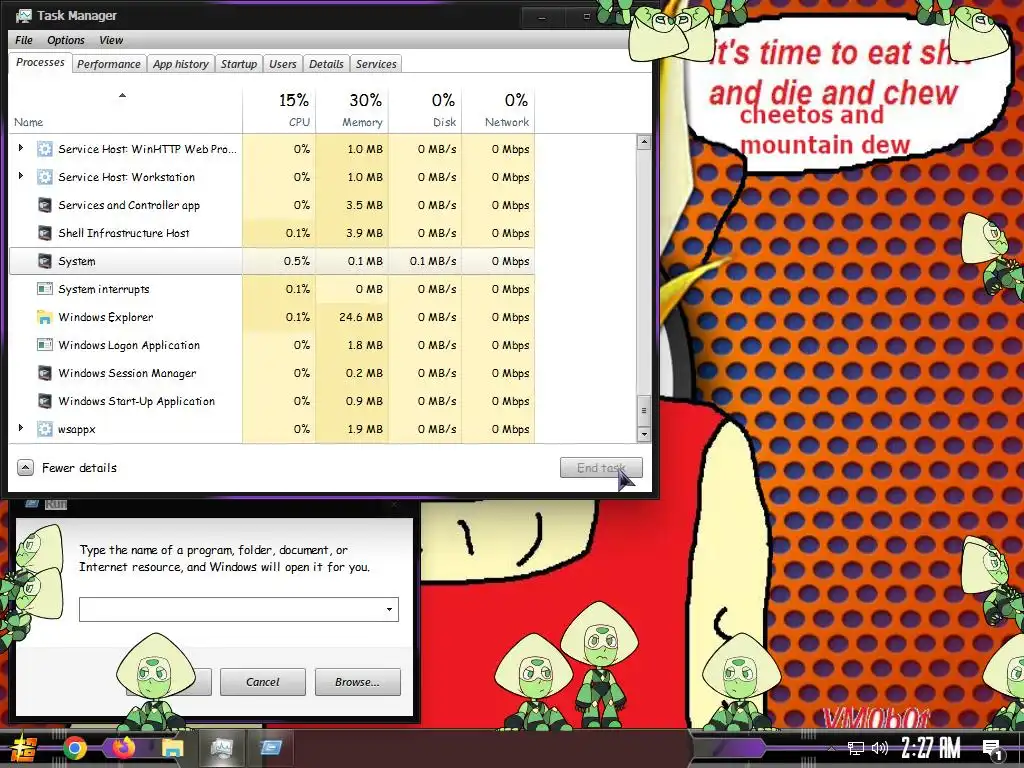
Task: Click the 24.6 MB memory value
Action: (x=360, y=317)
